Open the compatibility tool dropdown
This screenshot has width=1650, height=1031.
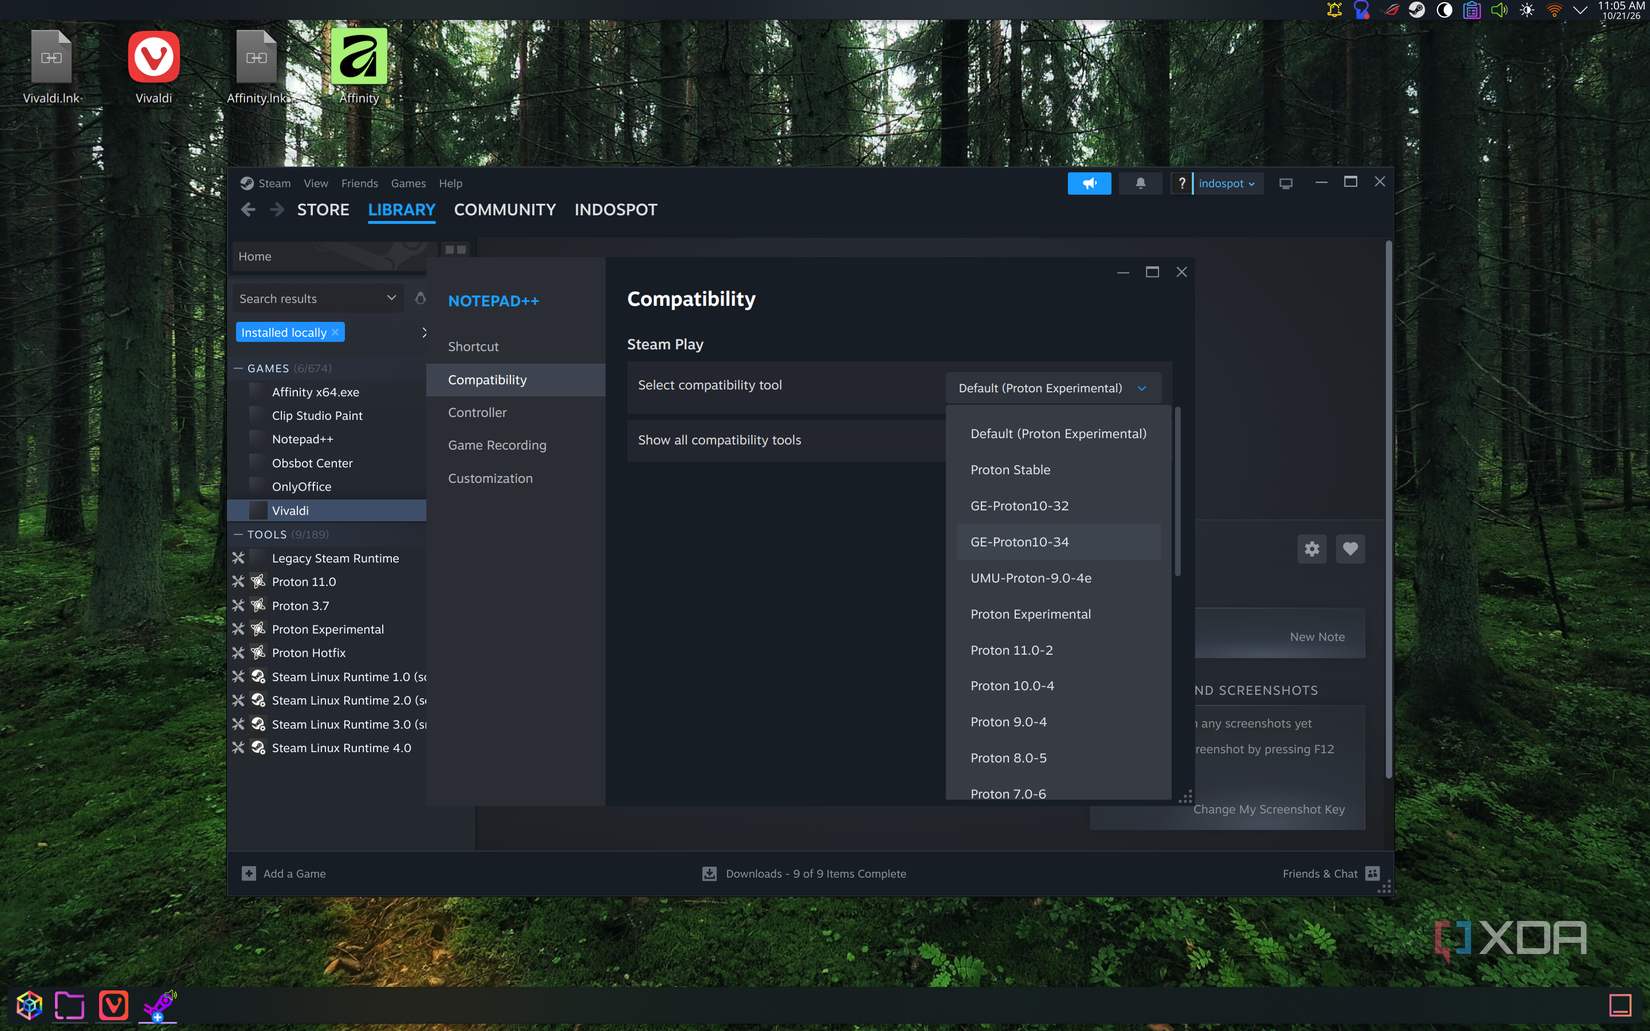click(1053, 388)
